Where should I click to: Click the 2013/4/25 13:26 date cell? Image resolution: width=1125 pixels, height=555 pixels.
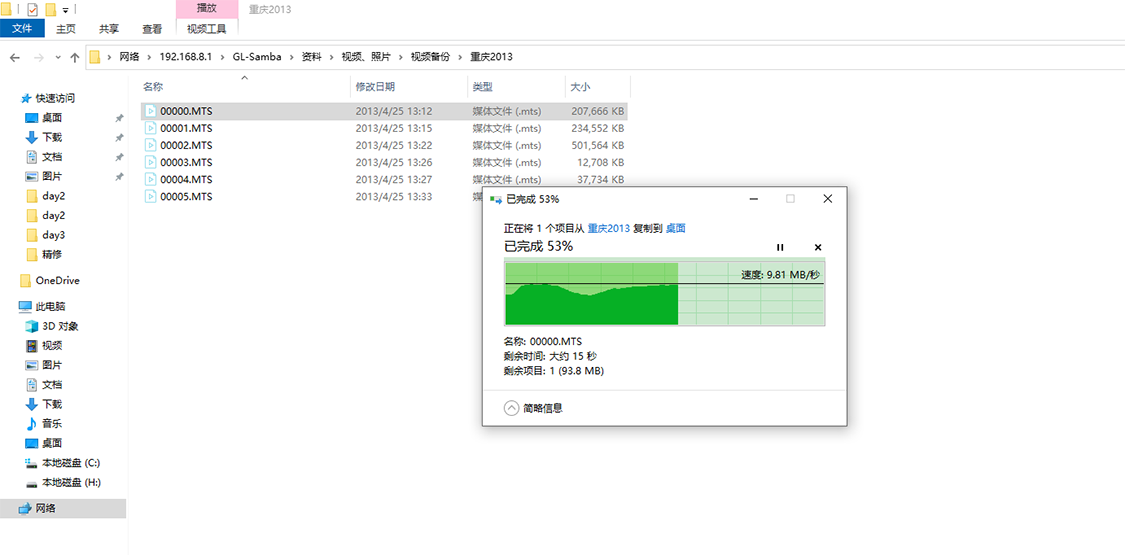[x=394, y=162]
